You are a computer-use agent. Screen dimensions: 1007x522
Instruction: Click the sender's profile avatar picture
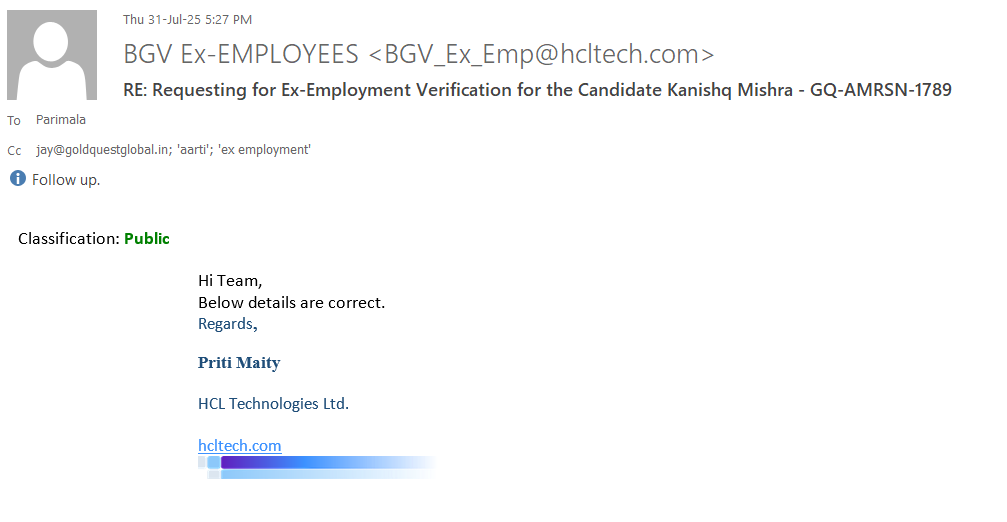tap(52, 55)
